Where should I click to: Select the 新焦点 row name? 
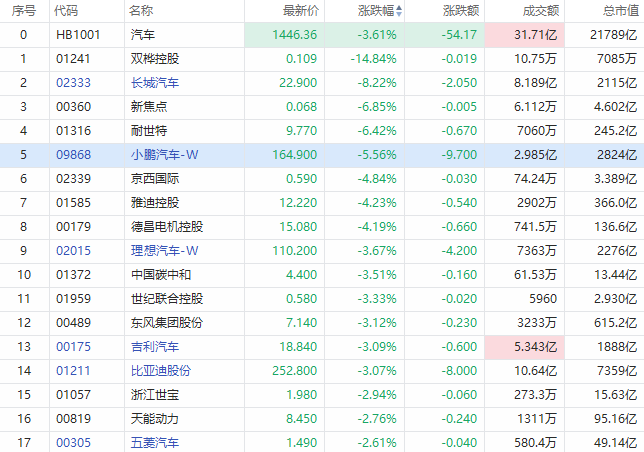[x=149, y=107]
